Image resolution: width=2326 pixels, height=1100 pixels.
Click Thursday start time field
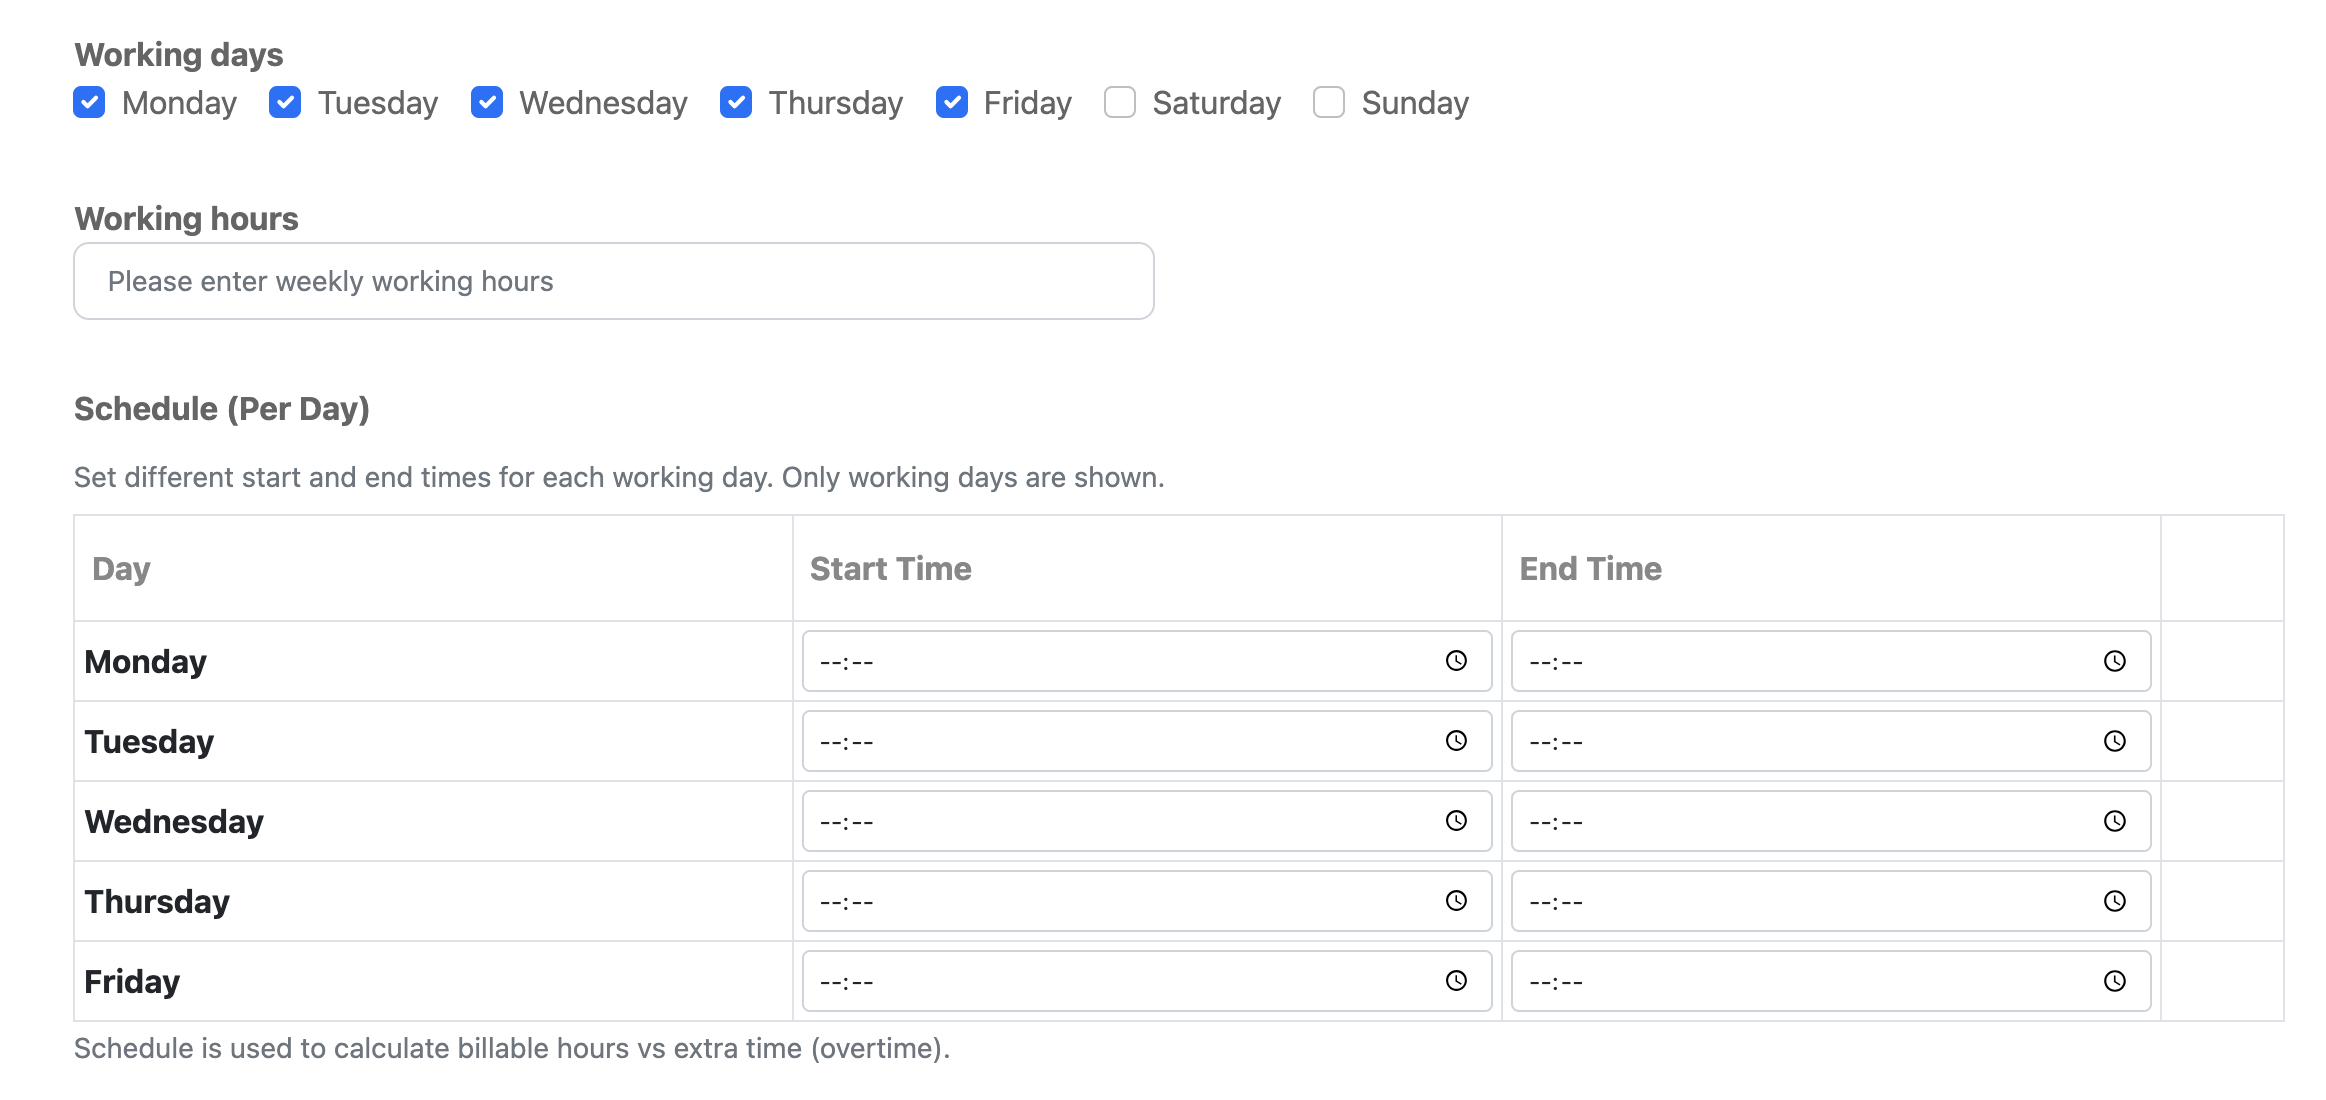(x=1147, y=901)
